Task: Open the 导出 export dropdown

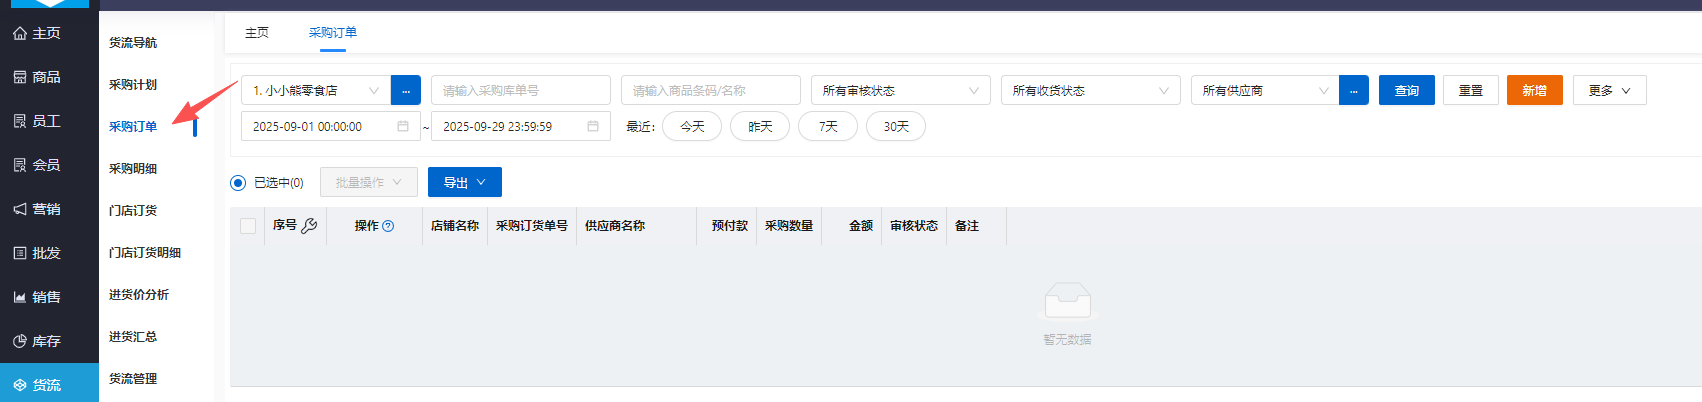Action: click(464, 183)
